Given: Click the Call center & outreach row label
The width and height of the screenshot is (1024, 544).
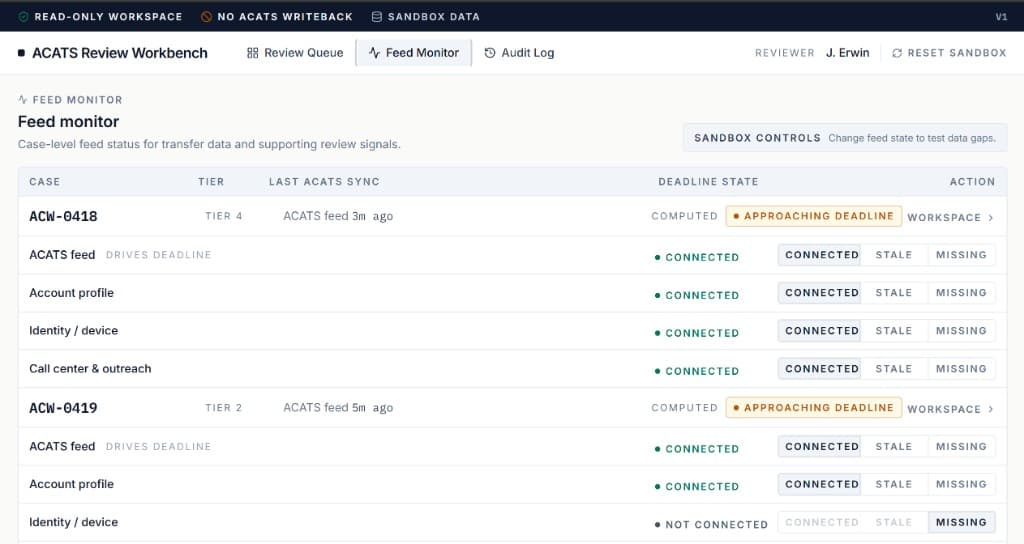Looking at the screenshot, I should pos(90,368).
